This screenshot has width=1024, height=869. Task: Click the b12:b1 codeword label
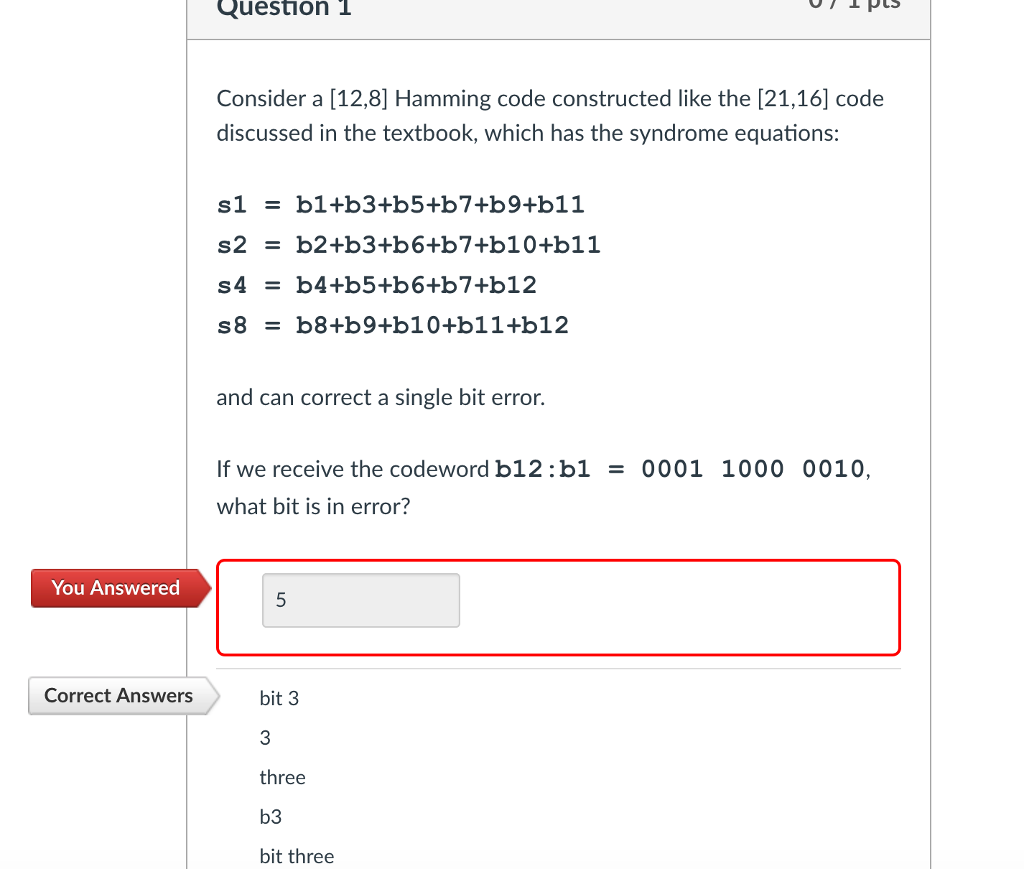[543, 469]
